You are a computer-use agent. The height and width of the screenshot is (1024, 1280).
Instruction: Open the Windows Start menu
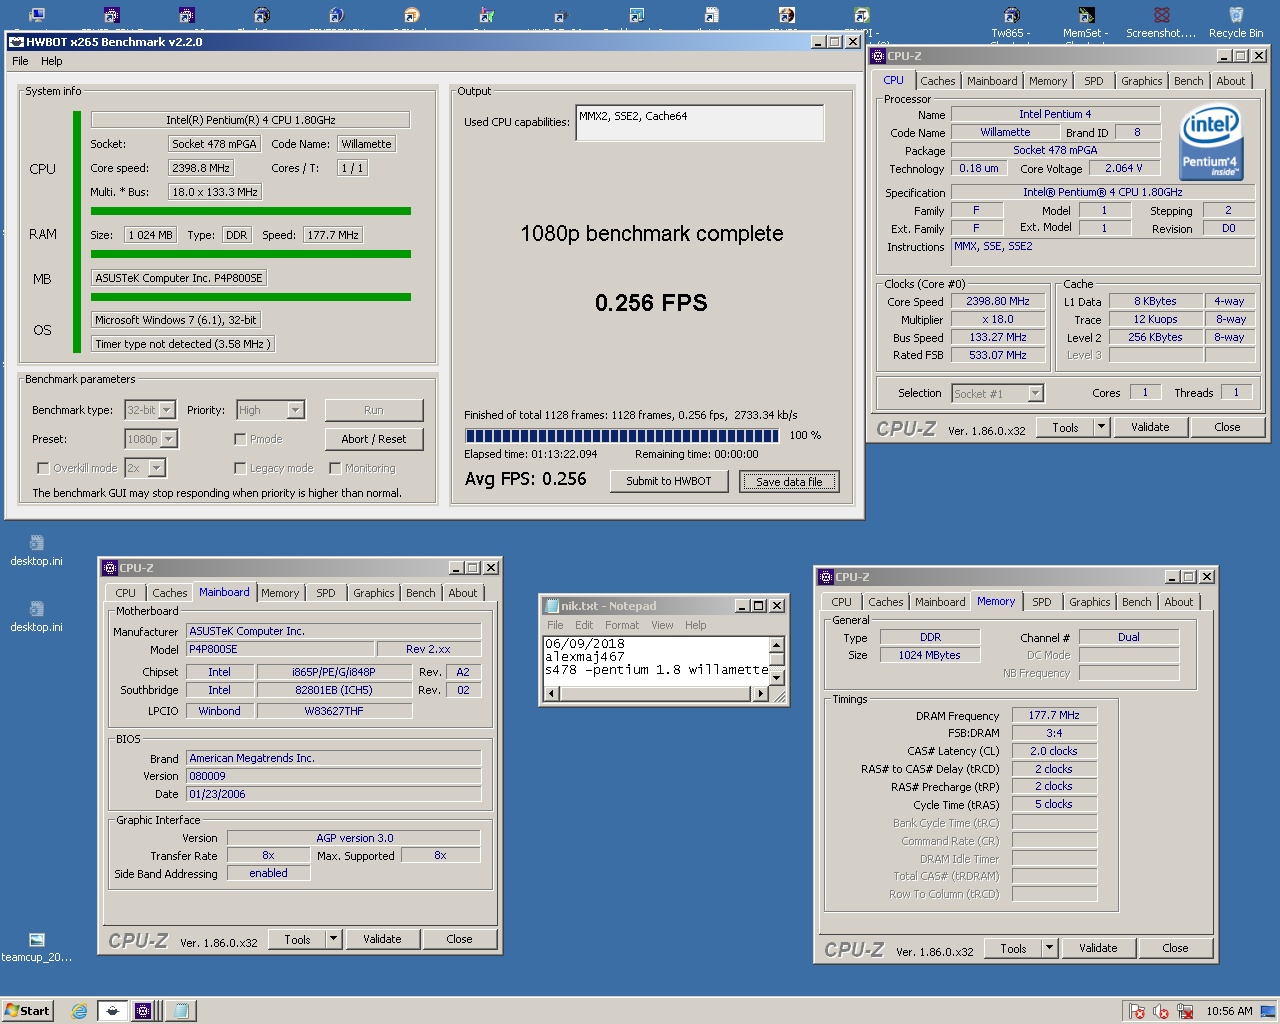27,1010
